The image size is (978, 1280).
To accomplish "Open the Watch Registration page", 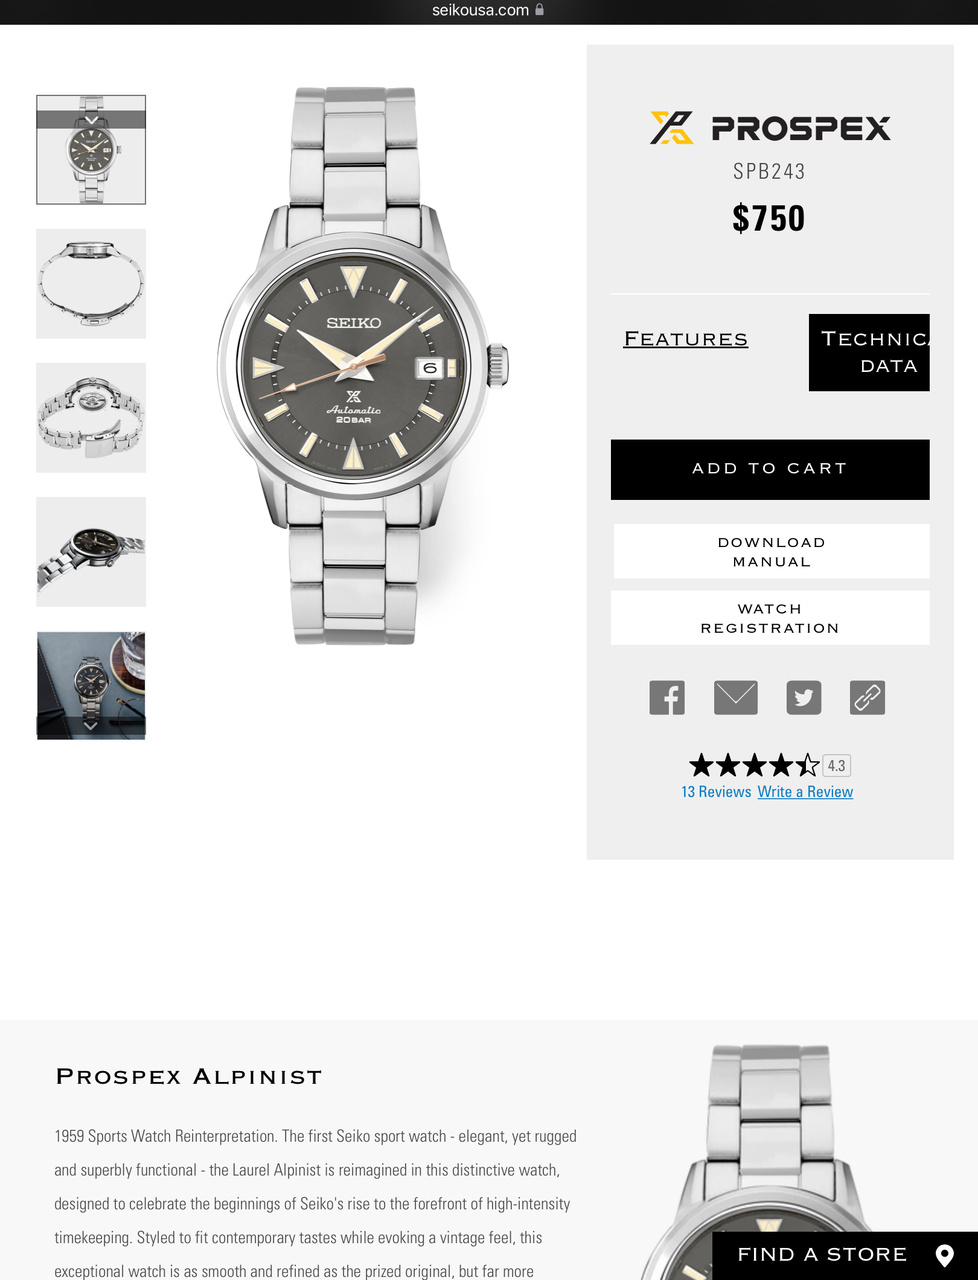I will coord(770,618).
